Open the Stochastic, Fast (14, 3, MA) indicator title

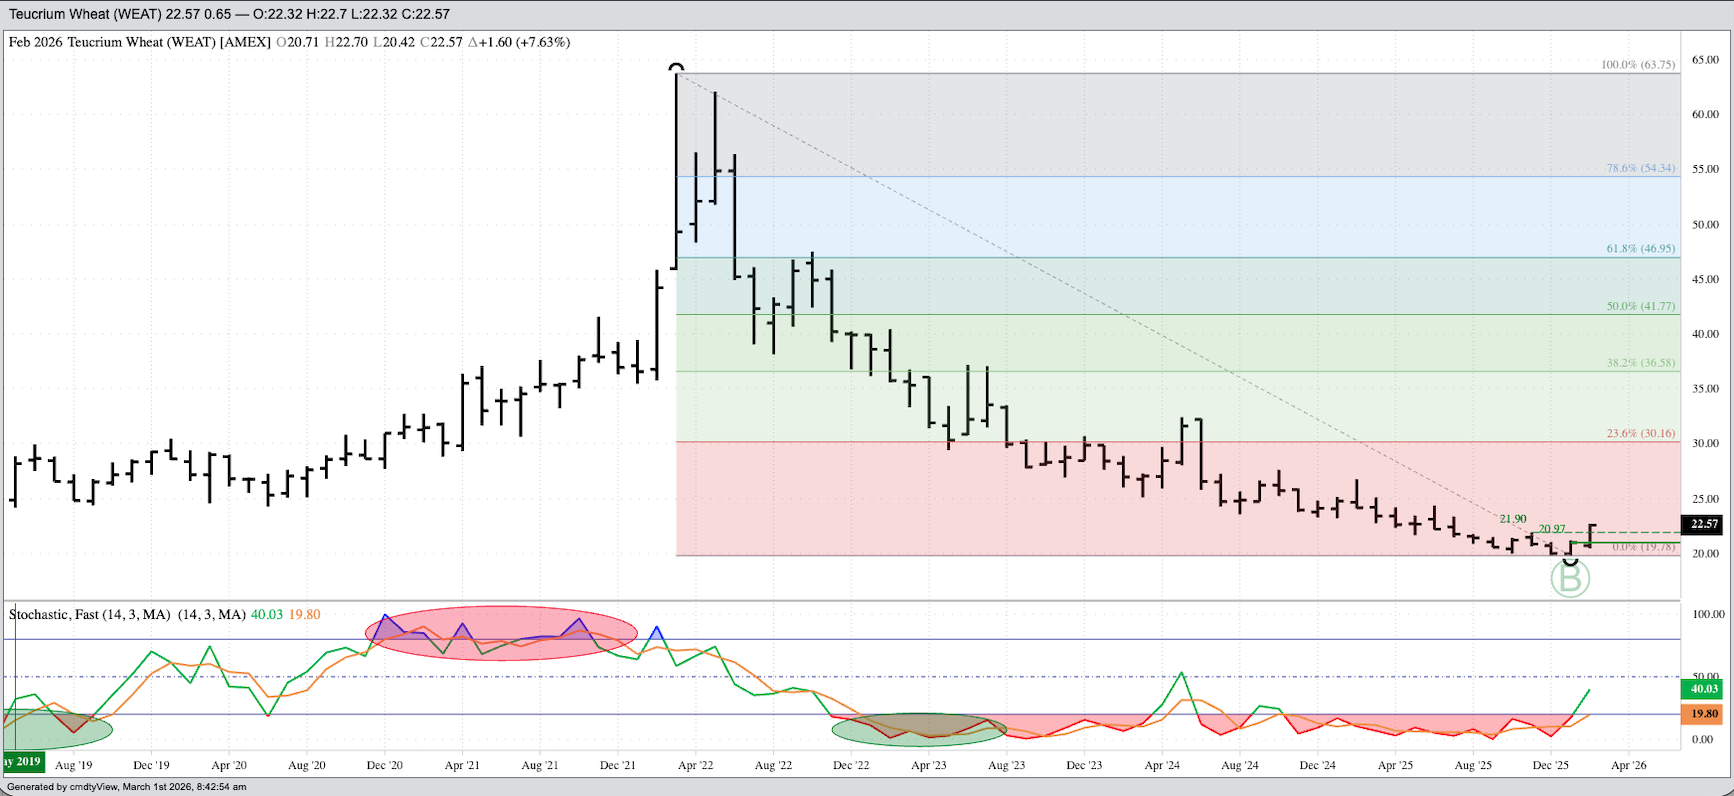coord(90,614)
